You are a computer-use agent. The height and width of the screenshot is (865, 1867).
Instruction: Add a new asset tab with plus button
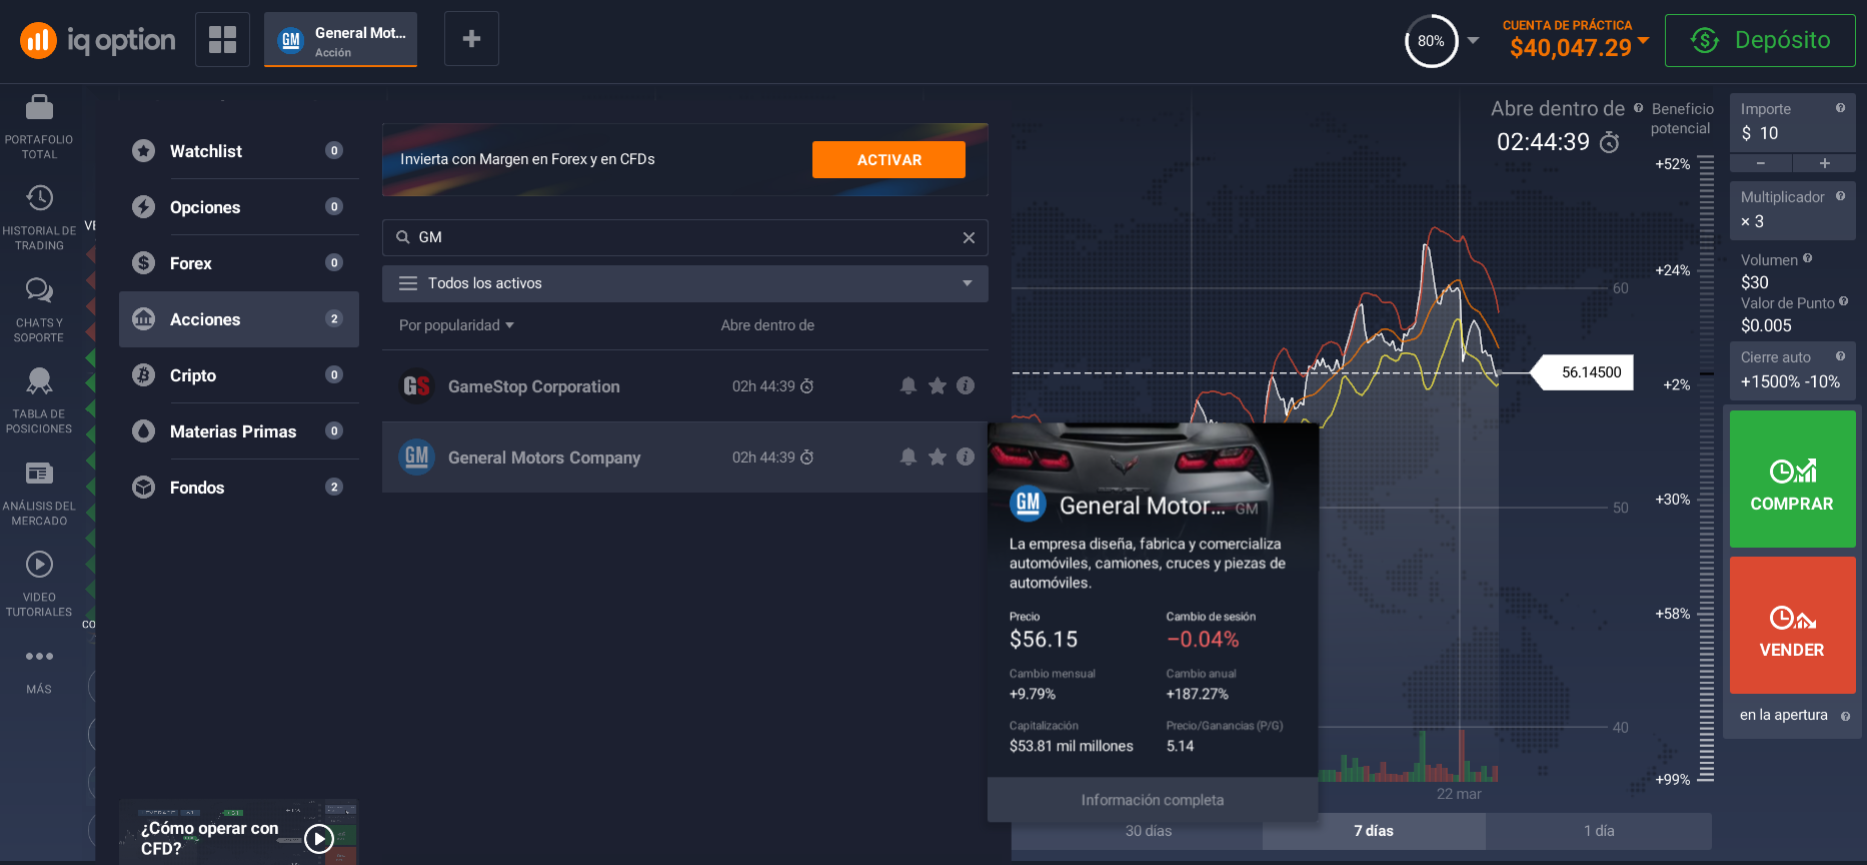[471, 39]
